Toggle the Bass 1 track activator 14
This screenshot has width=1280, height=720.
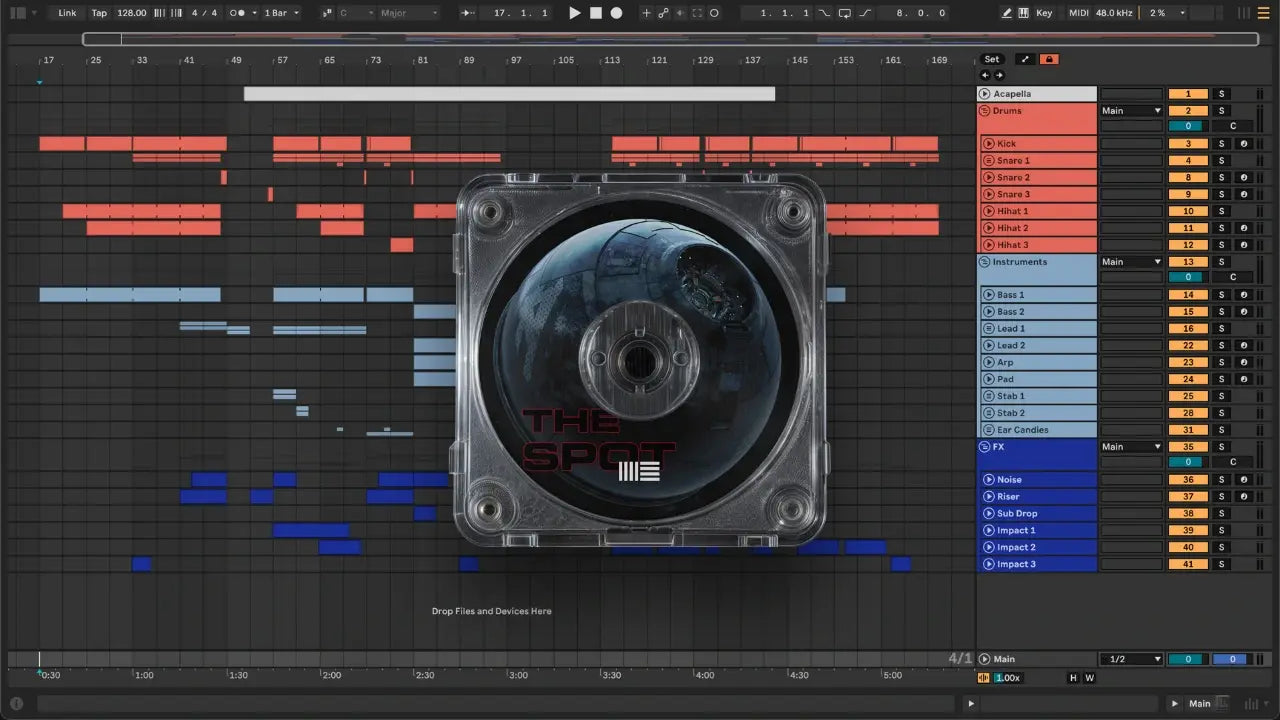1188,295
